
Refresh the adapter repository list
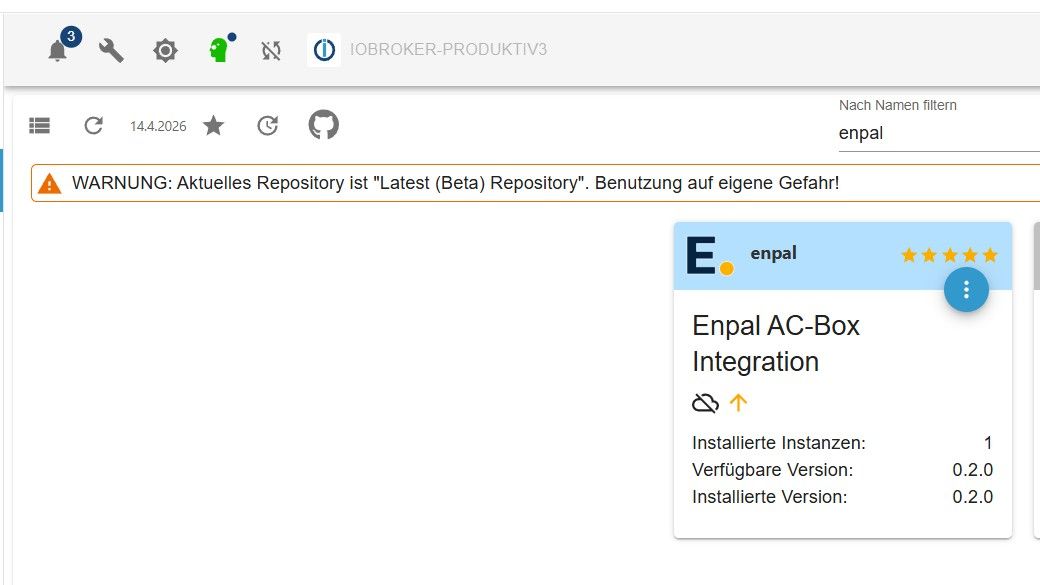[x=94, y=125]
